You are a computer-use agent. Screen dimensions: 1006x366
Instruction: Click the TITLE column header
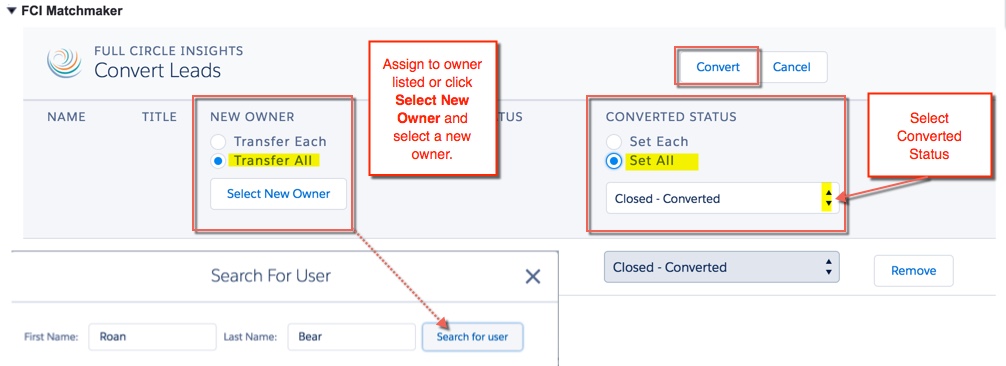pos(159,117)
